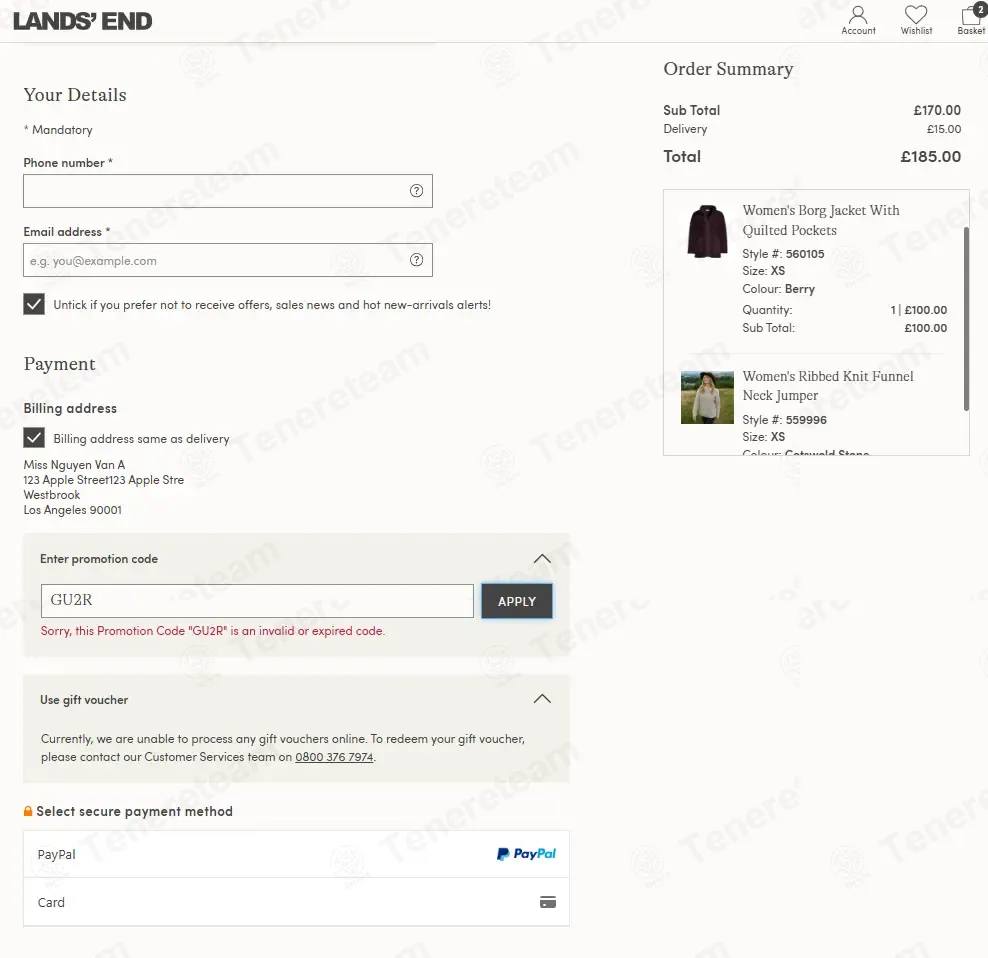Click the PayPal logo

pos(526,854)
